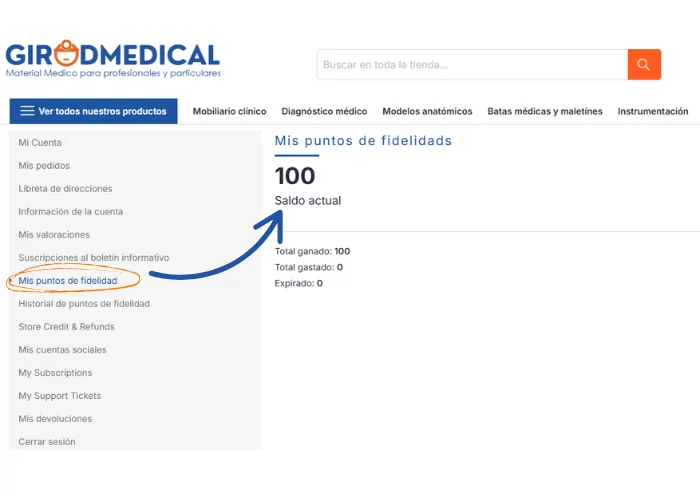The image size is (700, 500).
Task: Click hamburger icon in products button
Action: [27, 111]
